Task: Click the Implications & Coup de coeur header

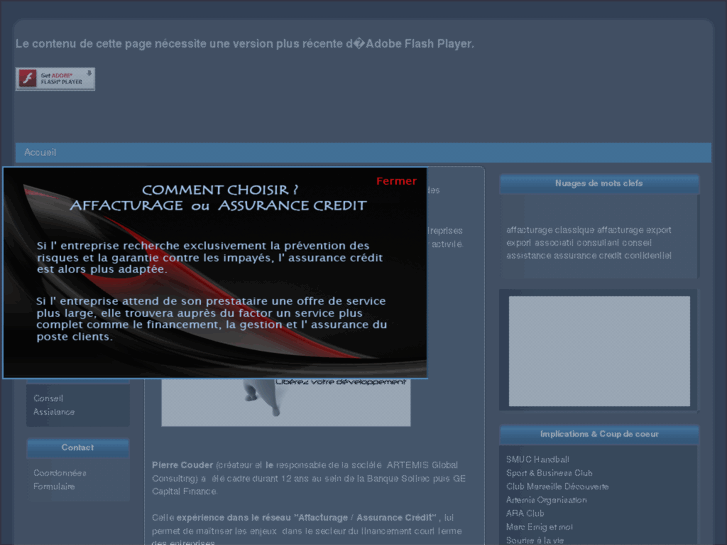Action: (599, 435)
